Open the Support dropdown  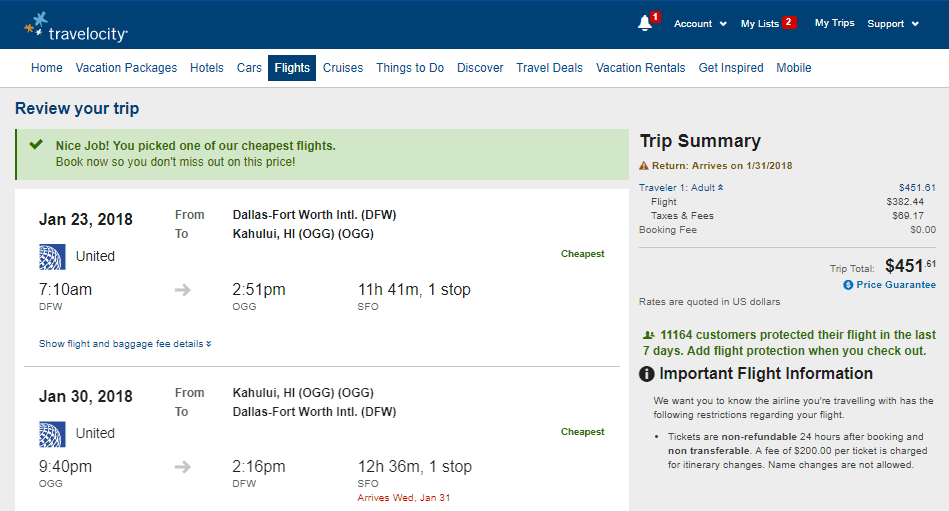pyautogui.click(x=893, y=24)
